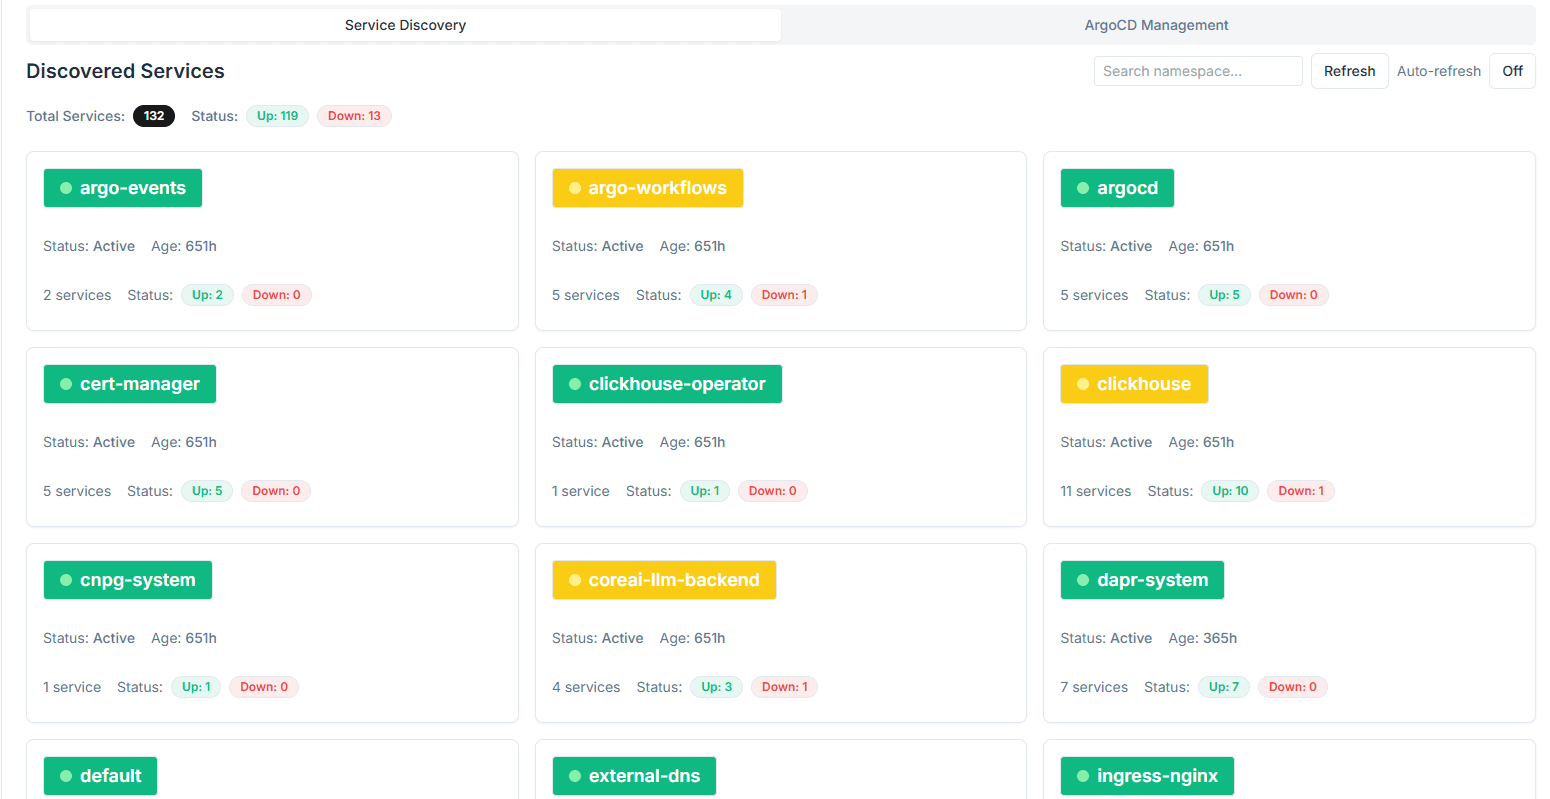Open the yellow clickhouse namespace badge
Screen dimensions: 1550x799
click(x=1134, y=384)
